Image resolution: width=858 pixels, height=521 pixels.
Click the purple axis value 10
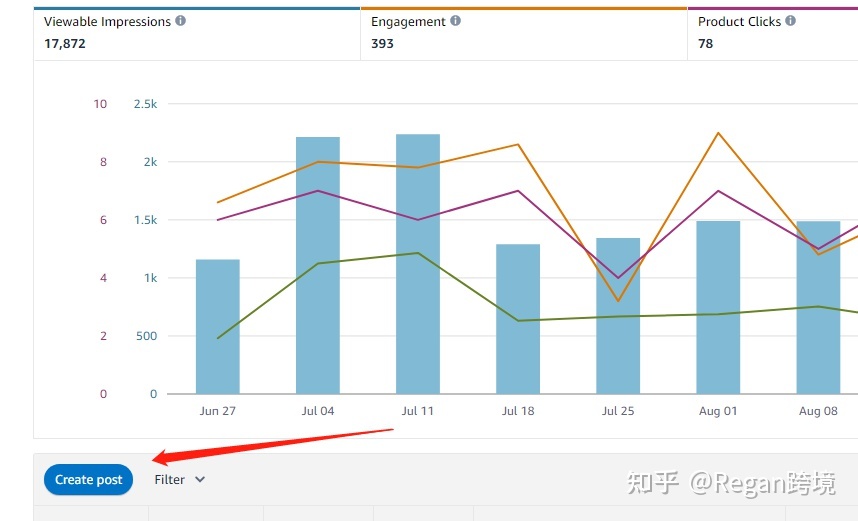tap(100, 104)
